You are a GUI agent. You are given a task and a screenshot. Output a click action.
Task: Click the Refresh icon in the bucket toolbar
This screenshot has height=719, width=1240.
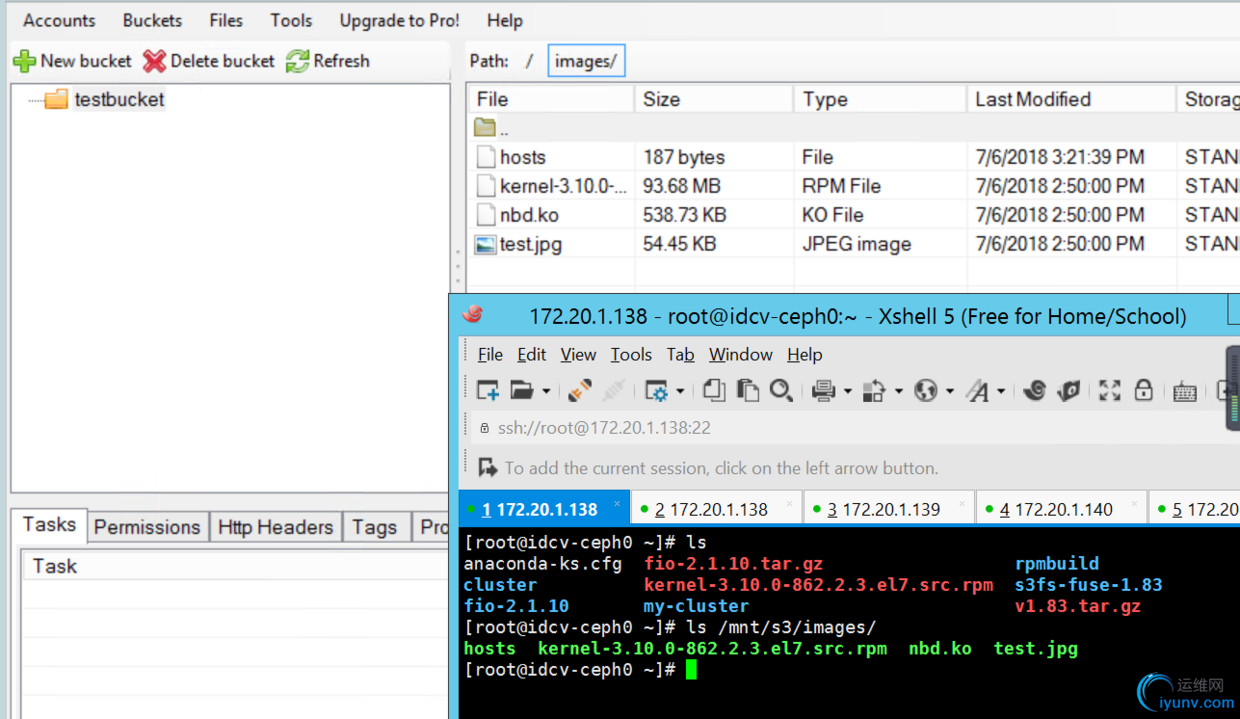coord(297,61)
